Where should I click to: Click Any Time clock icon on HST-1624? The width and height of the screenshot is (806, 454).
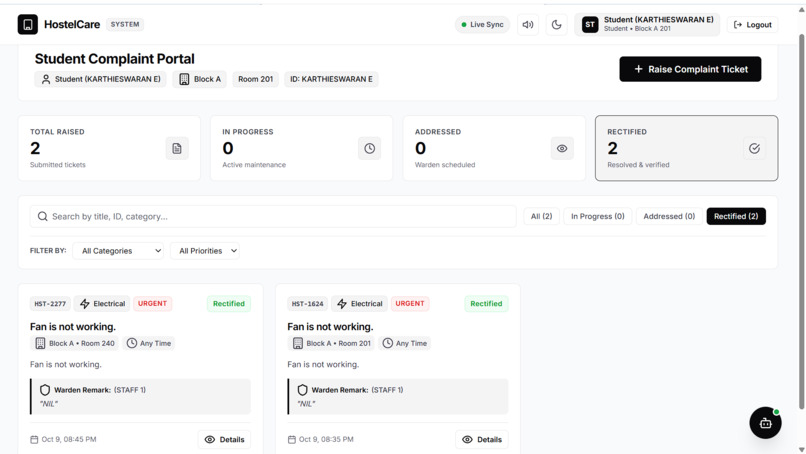click(x=388, y=343)
